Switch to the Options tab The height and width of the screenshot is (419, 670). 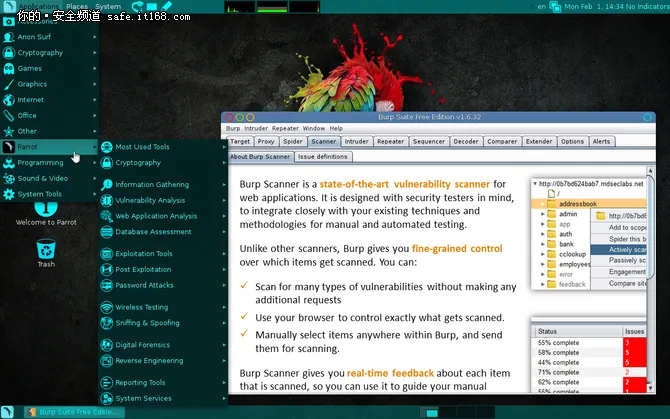(x=572, y=141)
